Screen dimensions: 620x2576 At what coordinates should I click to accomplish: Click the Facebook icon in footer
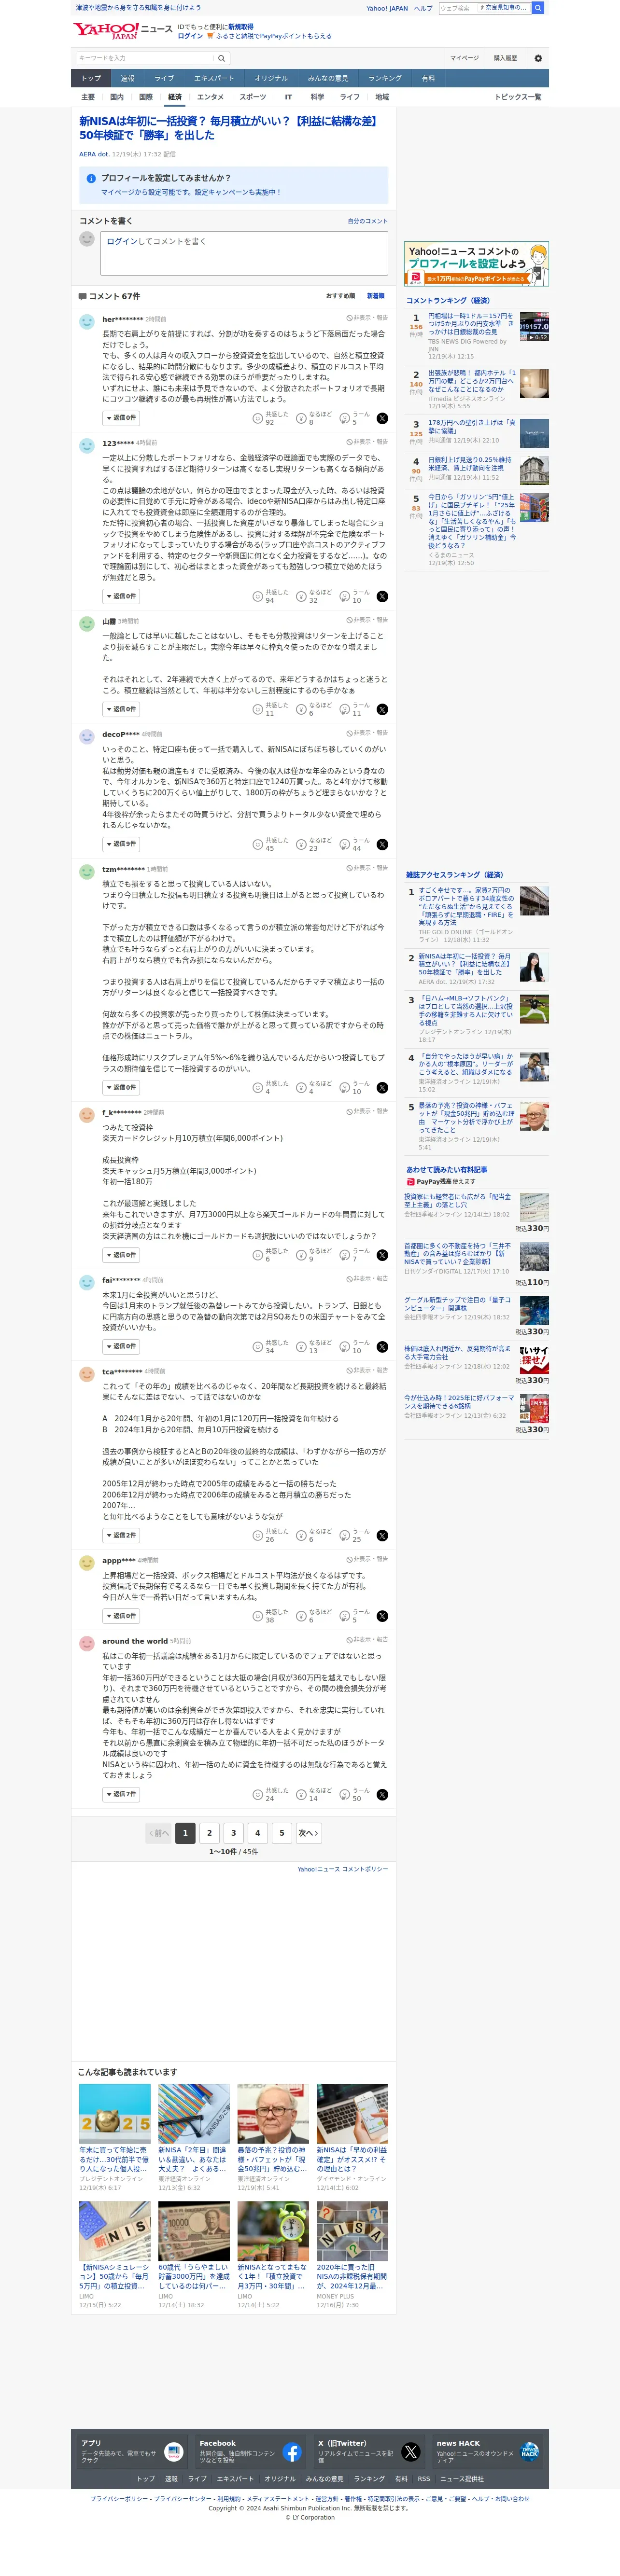(x=292, y=2452)
